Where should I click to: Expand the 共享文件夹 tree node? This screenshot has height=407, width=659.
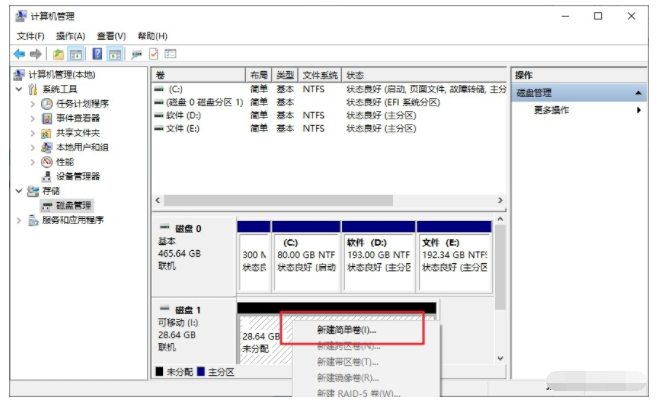32,132
